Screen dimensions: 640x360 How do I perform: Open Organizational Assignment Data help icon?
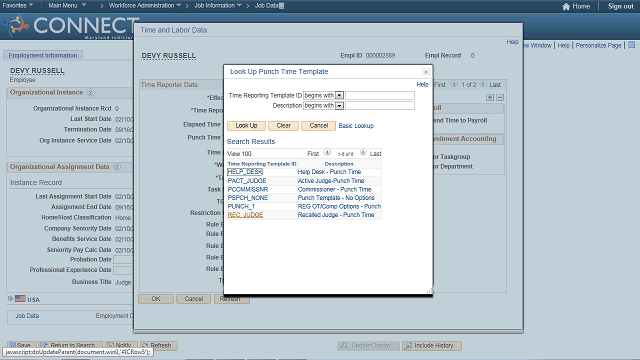coord(117,167)
